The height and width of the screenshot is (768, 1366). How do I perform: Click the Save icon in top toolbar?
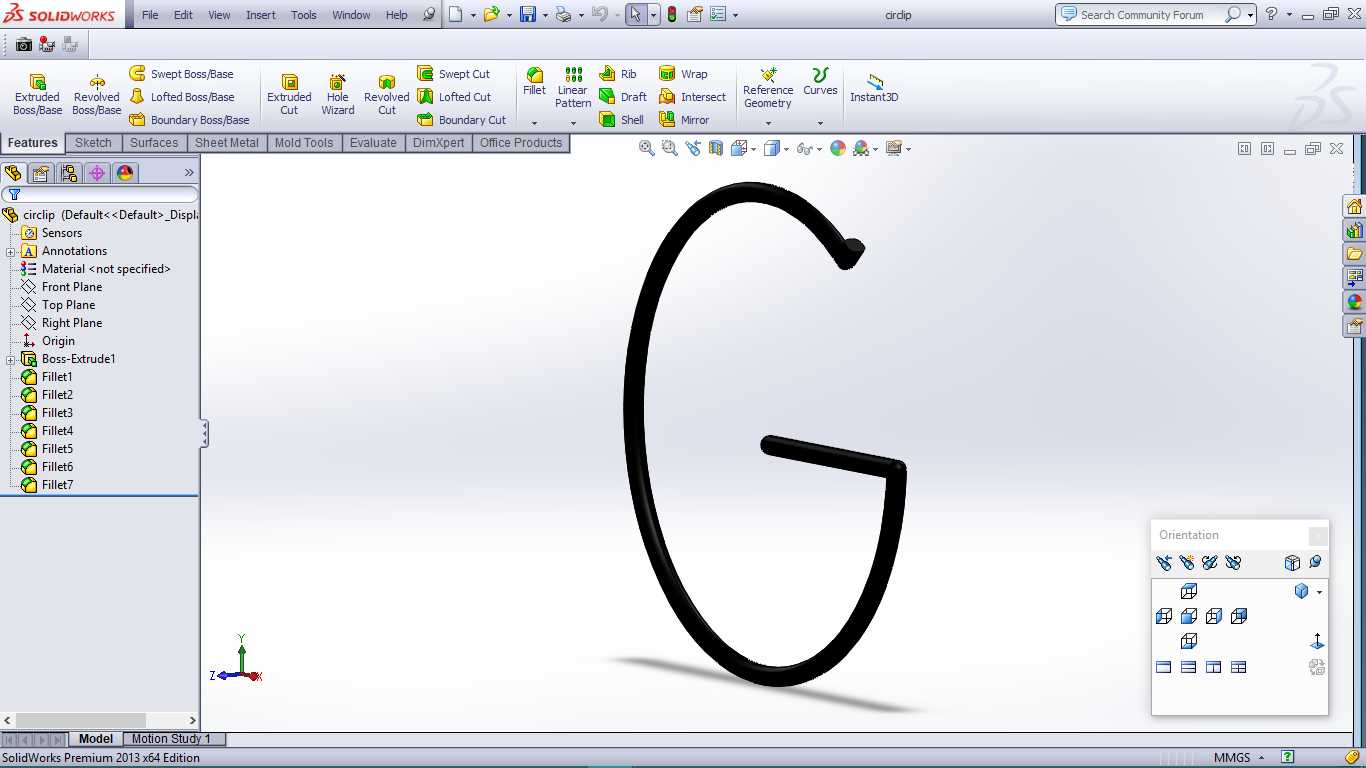pyautogui.click(x=528, y=15)
